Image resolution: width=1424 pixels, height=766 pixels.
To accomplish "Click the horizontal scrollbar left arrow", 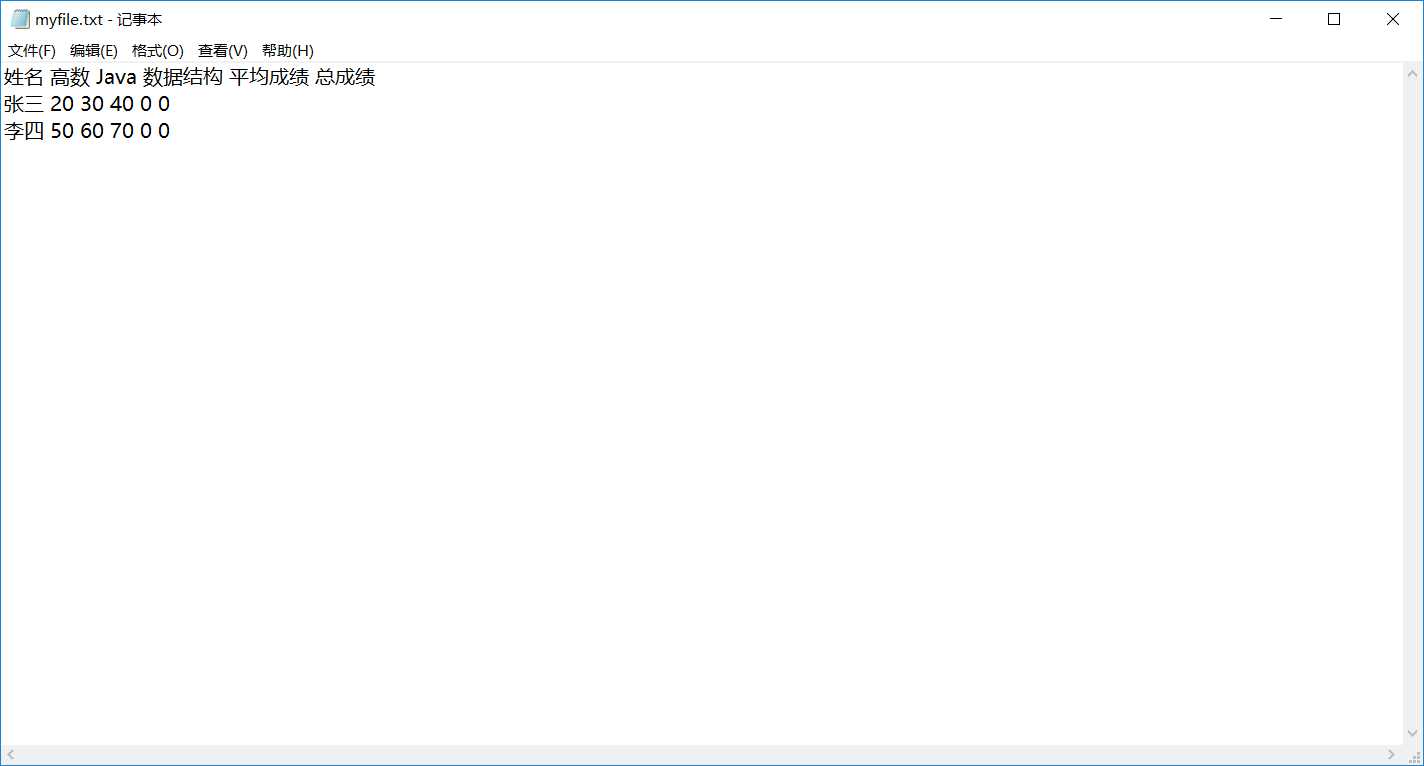I will pos(10,754).
